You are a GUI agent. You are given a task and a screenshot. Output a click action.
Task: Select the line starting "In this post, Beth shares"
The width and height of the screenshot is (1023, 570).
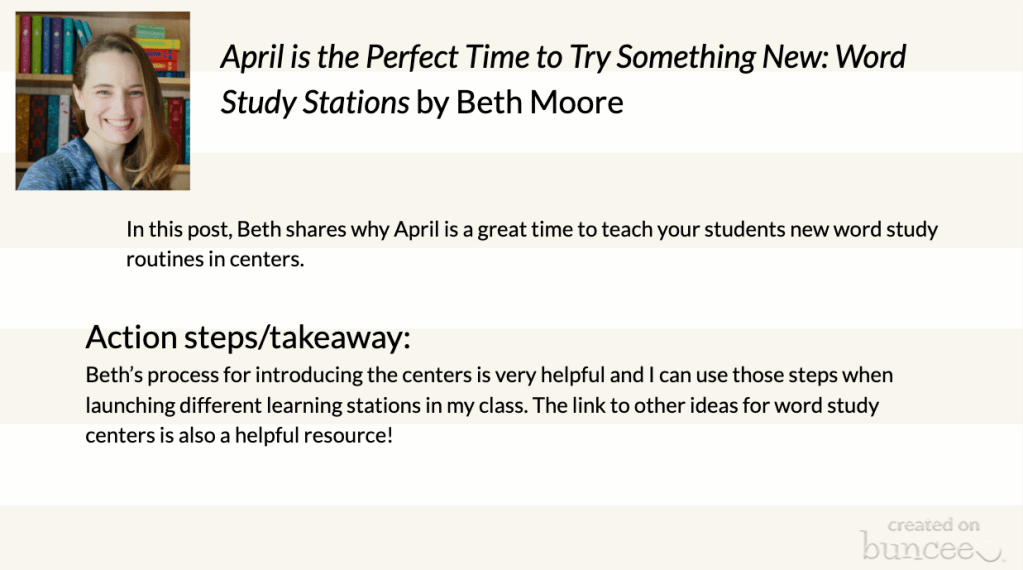click(531, 229)
